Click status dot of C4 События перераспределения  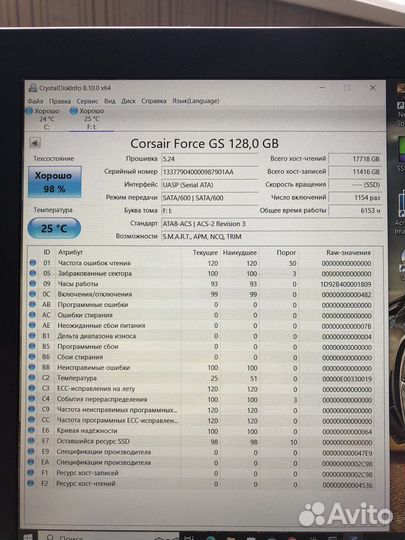pyautogui.click(x=32, y=399)
